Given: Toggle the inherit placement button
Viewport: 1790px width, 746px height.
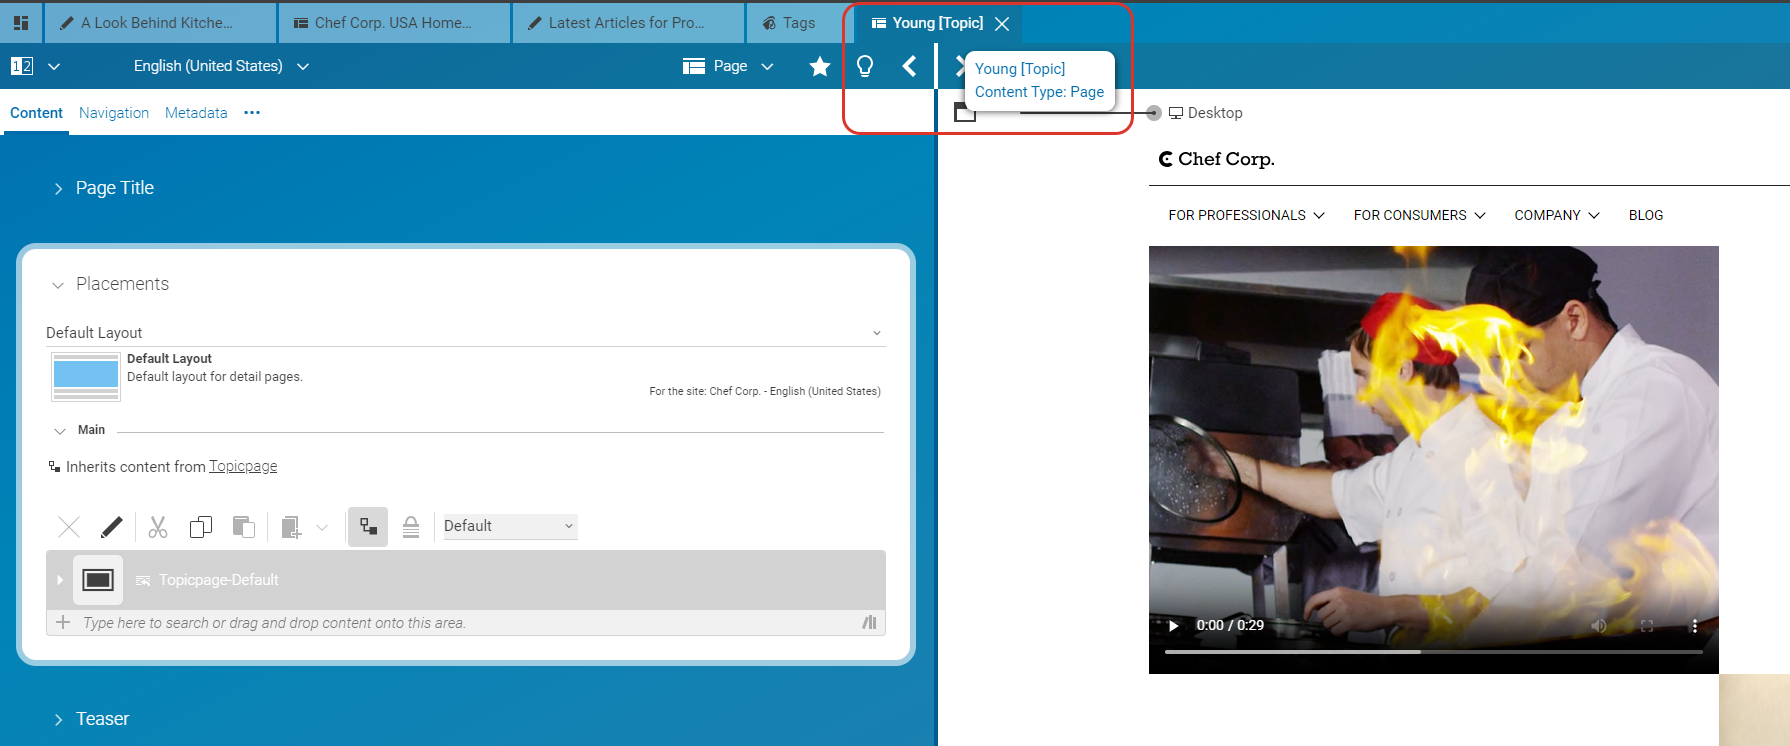Looking at the screenshot, I should [368, 526].
